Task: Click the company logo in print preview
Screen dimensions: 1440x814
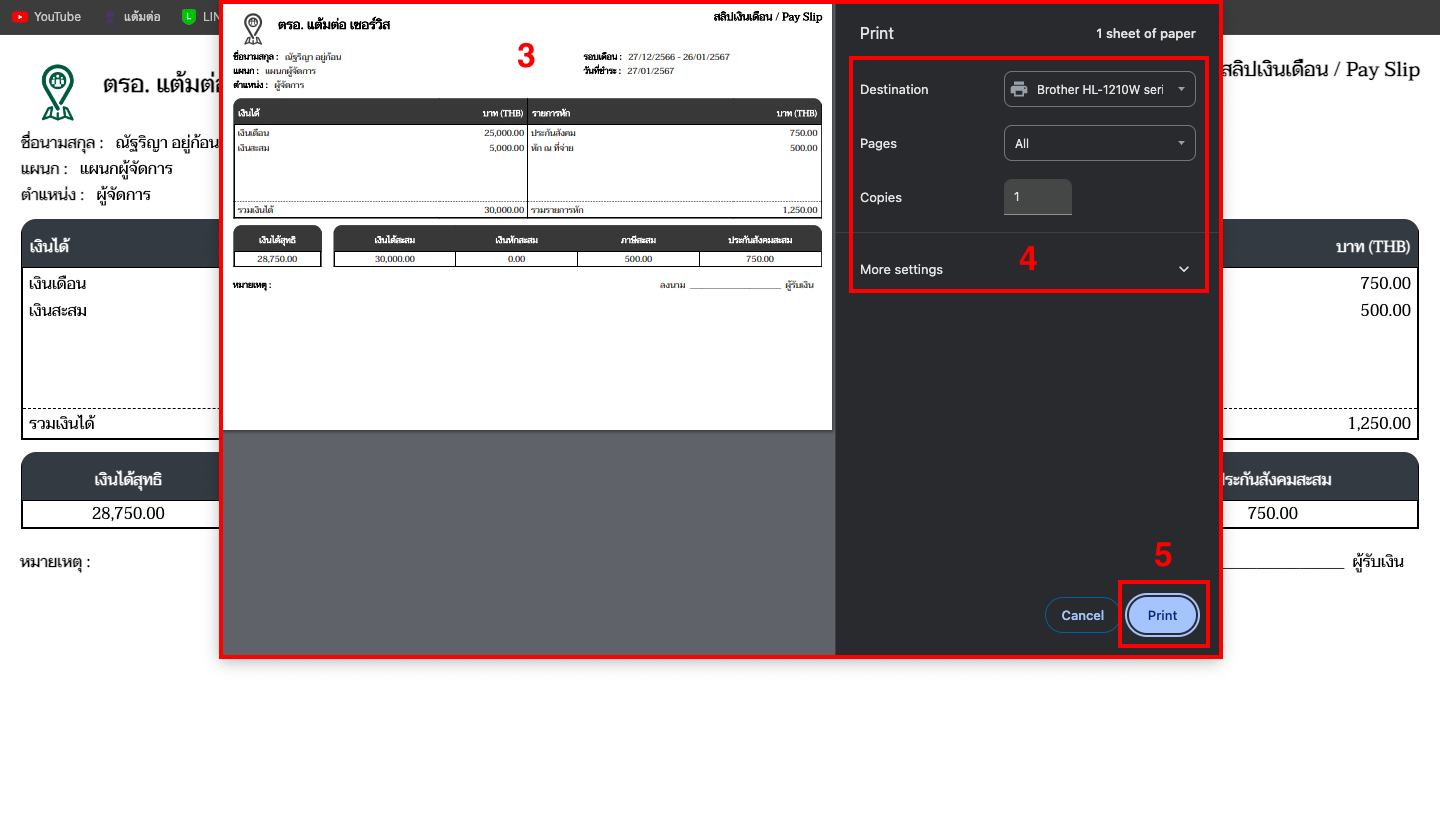Action: 254,29
